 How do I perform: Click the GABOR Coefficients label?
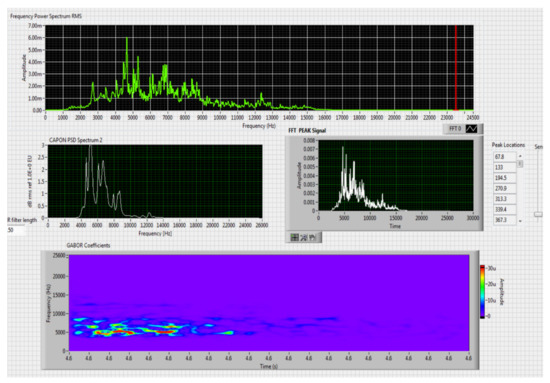click(88, 245)
